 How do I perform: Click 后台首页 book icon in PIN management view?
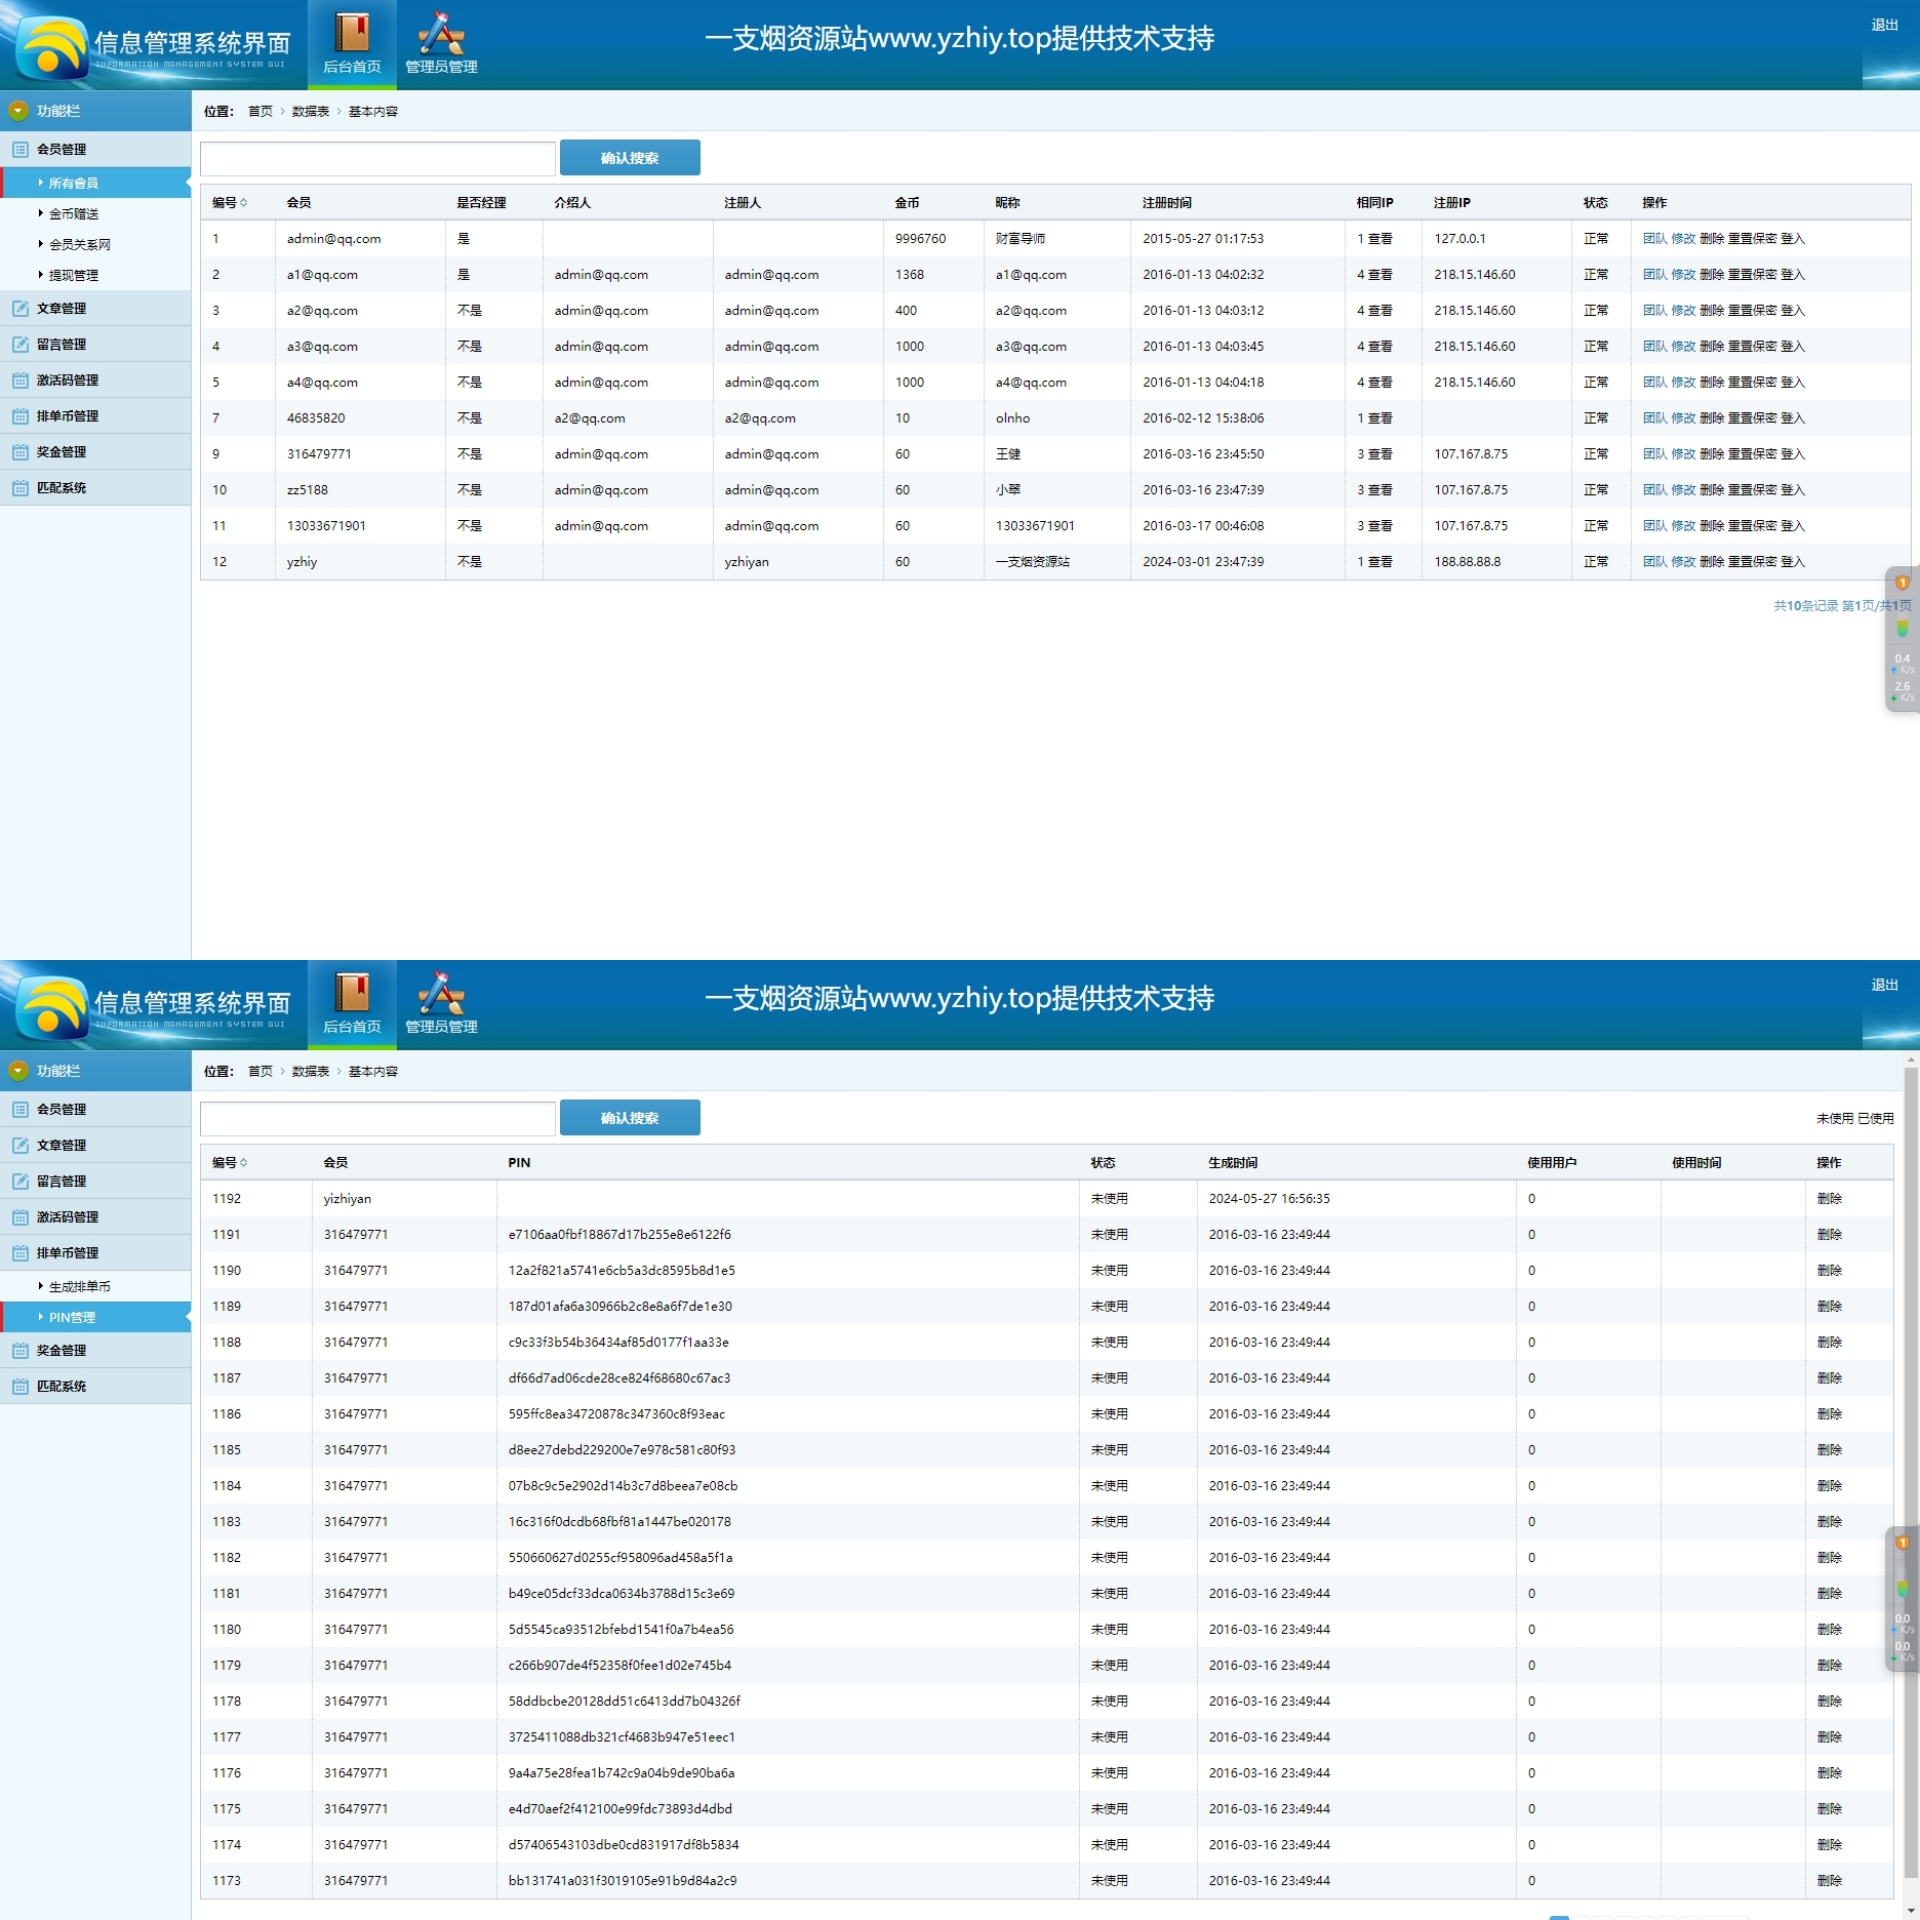352,993
